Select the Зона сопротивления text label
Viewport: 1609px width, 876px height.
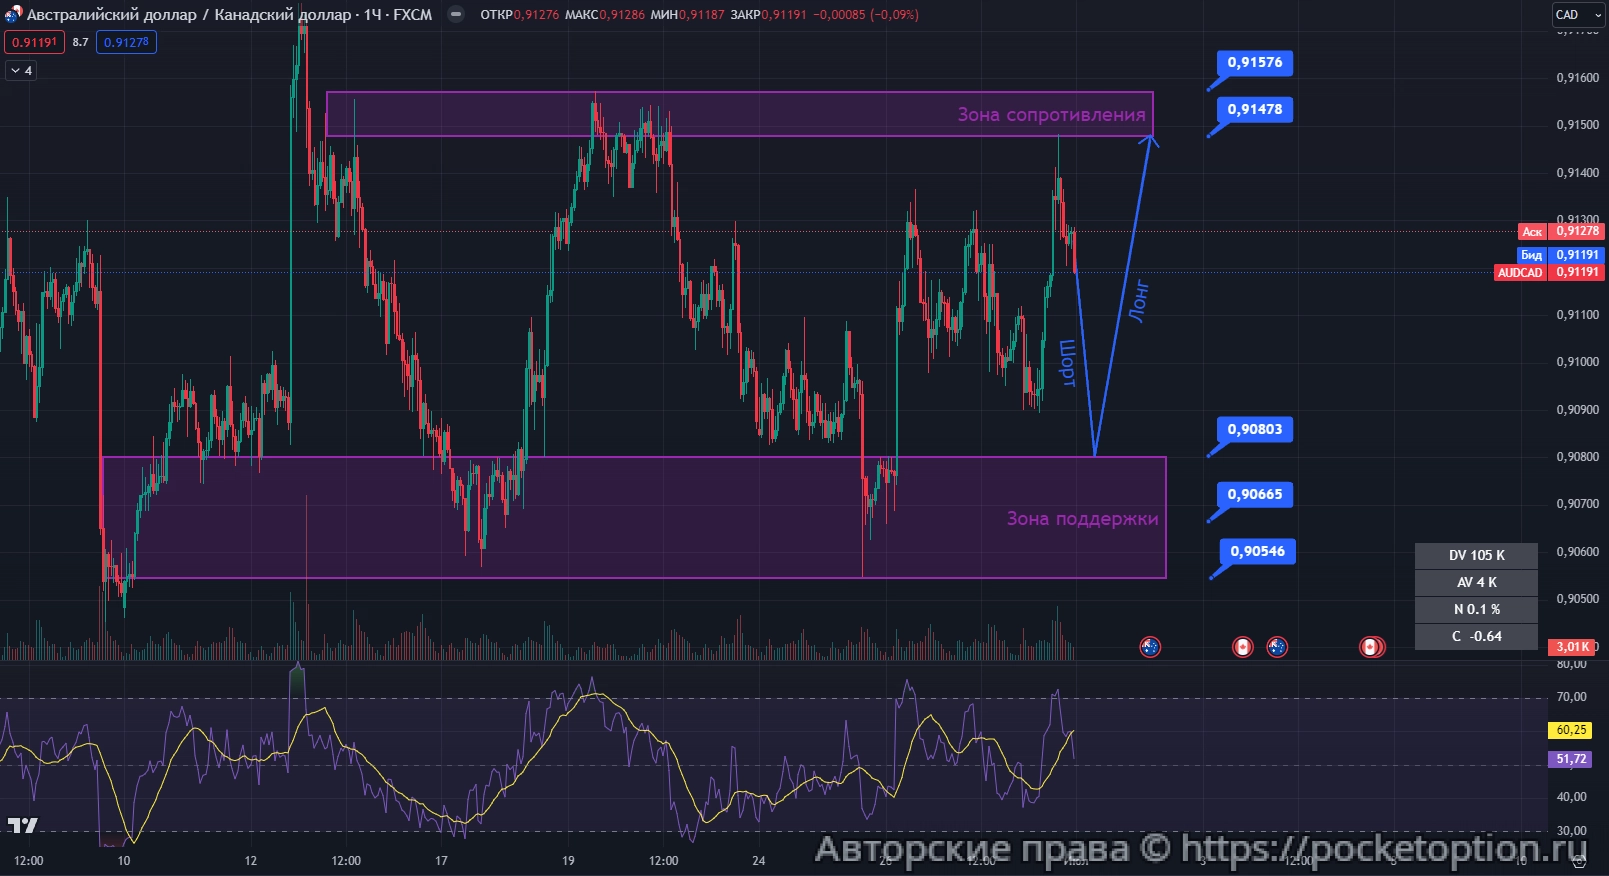(x=1051, y=115)
